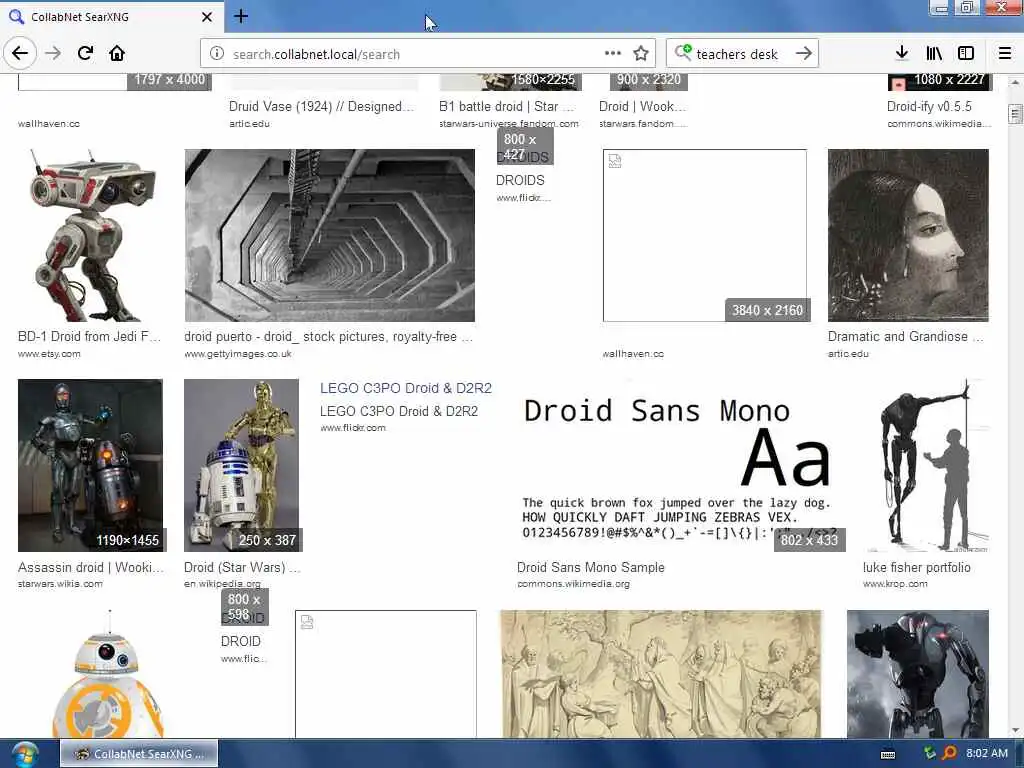The height and width of the screenshot is (768, 1024).
Task: Open the super battle droid thumbnail
Action: (x=918, y=674)
